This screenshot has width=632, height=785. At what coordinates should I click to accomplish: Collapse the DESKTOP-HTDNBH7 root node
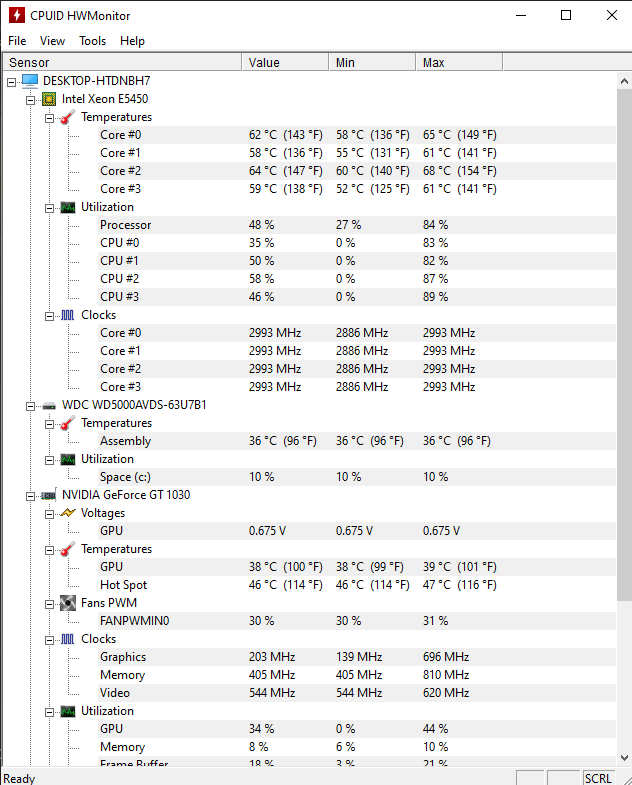[12, 82]
